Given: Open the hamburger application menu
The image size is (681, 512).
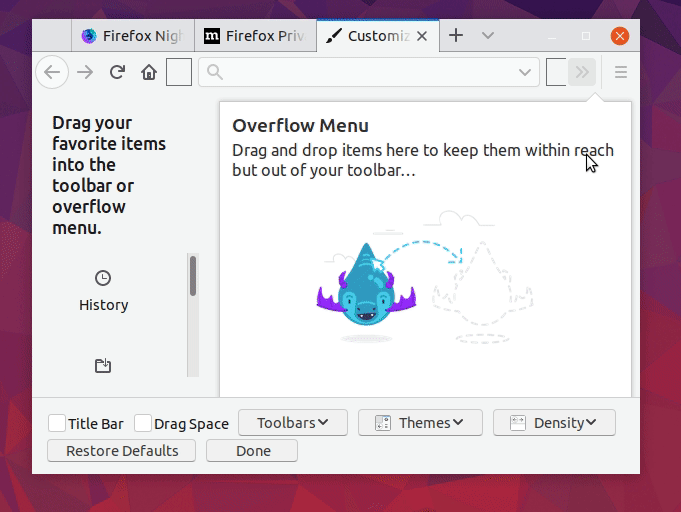Looking at the screenshot, I should [621, 72].
